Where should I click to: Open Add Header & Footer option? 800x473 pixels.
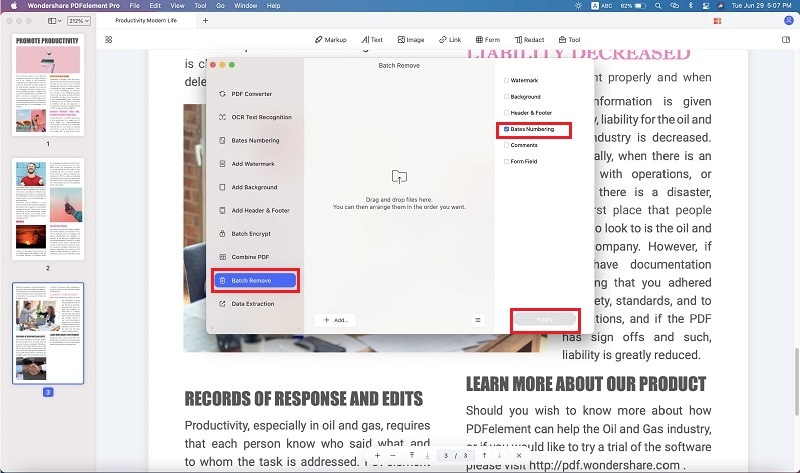coord(255,210)
